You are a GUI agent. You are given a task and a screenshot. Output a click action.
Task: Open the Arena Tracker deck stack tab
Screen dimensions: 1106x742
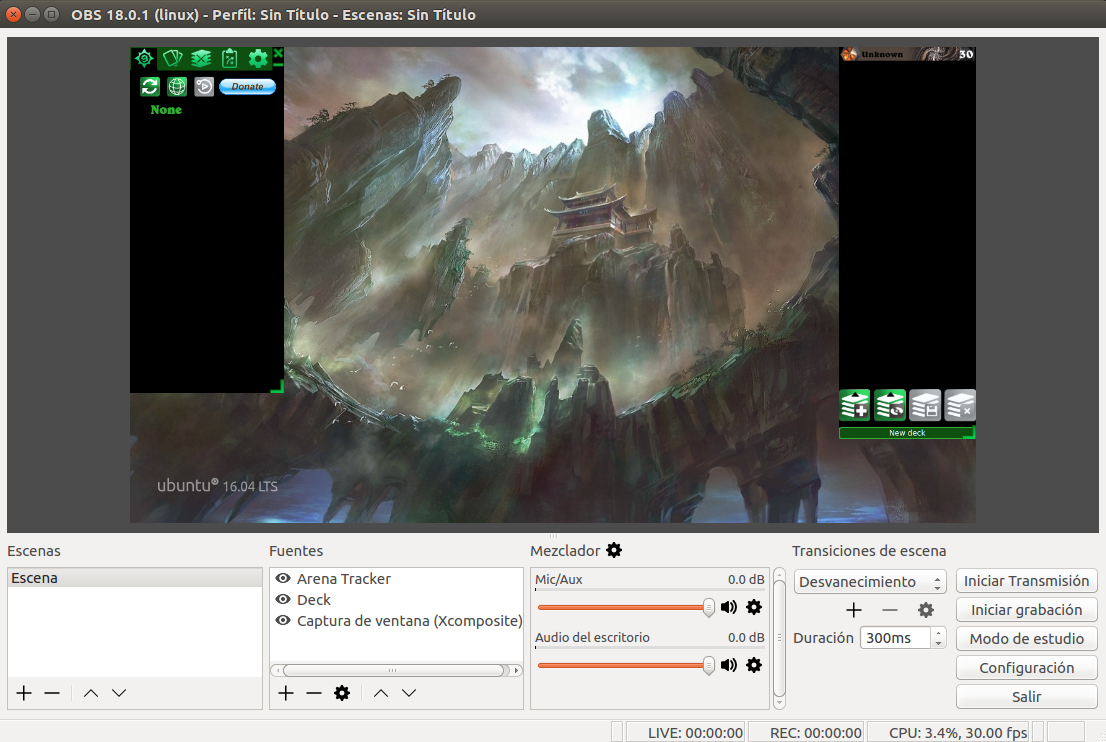pos(201,59)
